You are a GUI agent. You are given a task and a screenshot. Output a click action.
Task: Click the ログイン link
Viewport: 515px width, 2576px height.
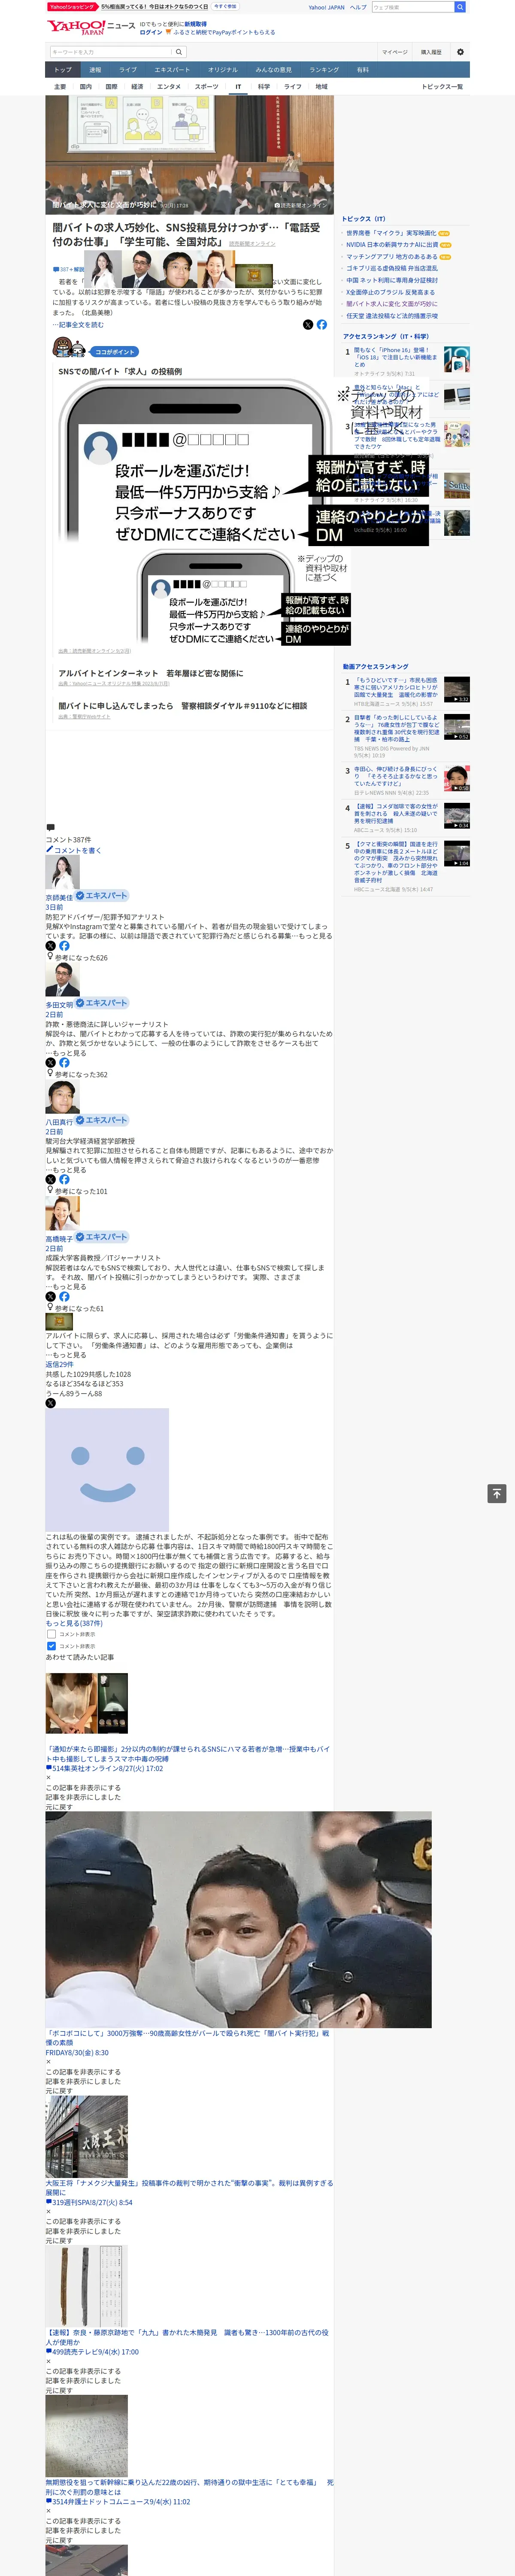[150, 32]
